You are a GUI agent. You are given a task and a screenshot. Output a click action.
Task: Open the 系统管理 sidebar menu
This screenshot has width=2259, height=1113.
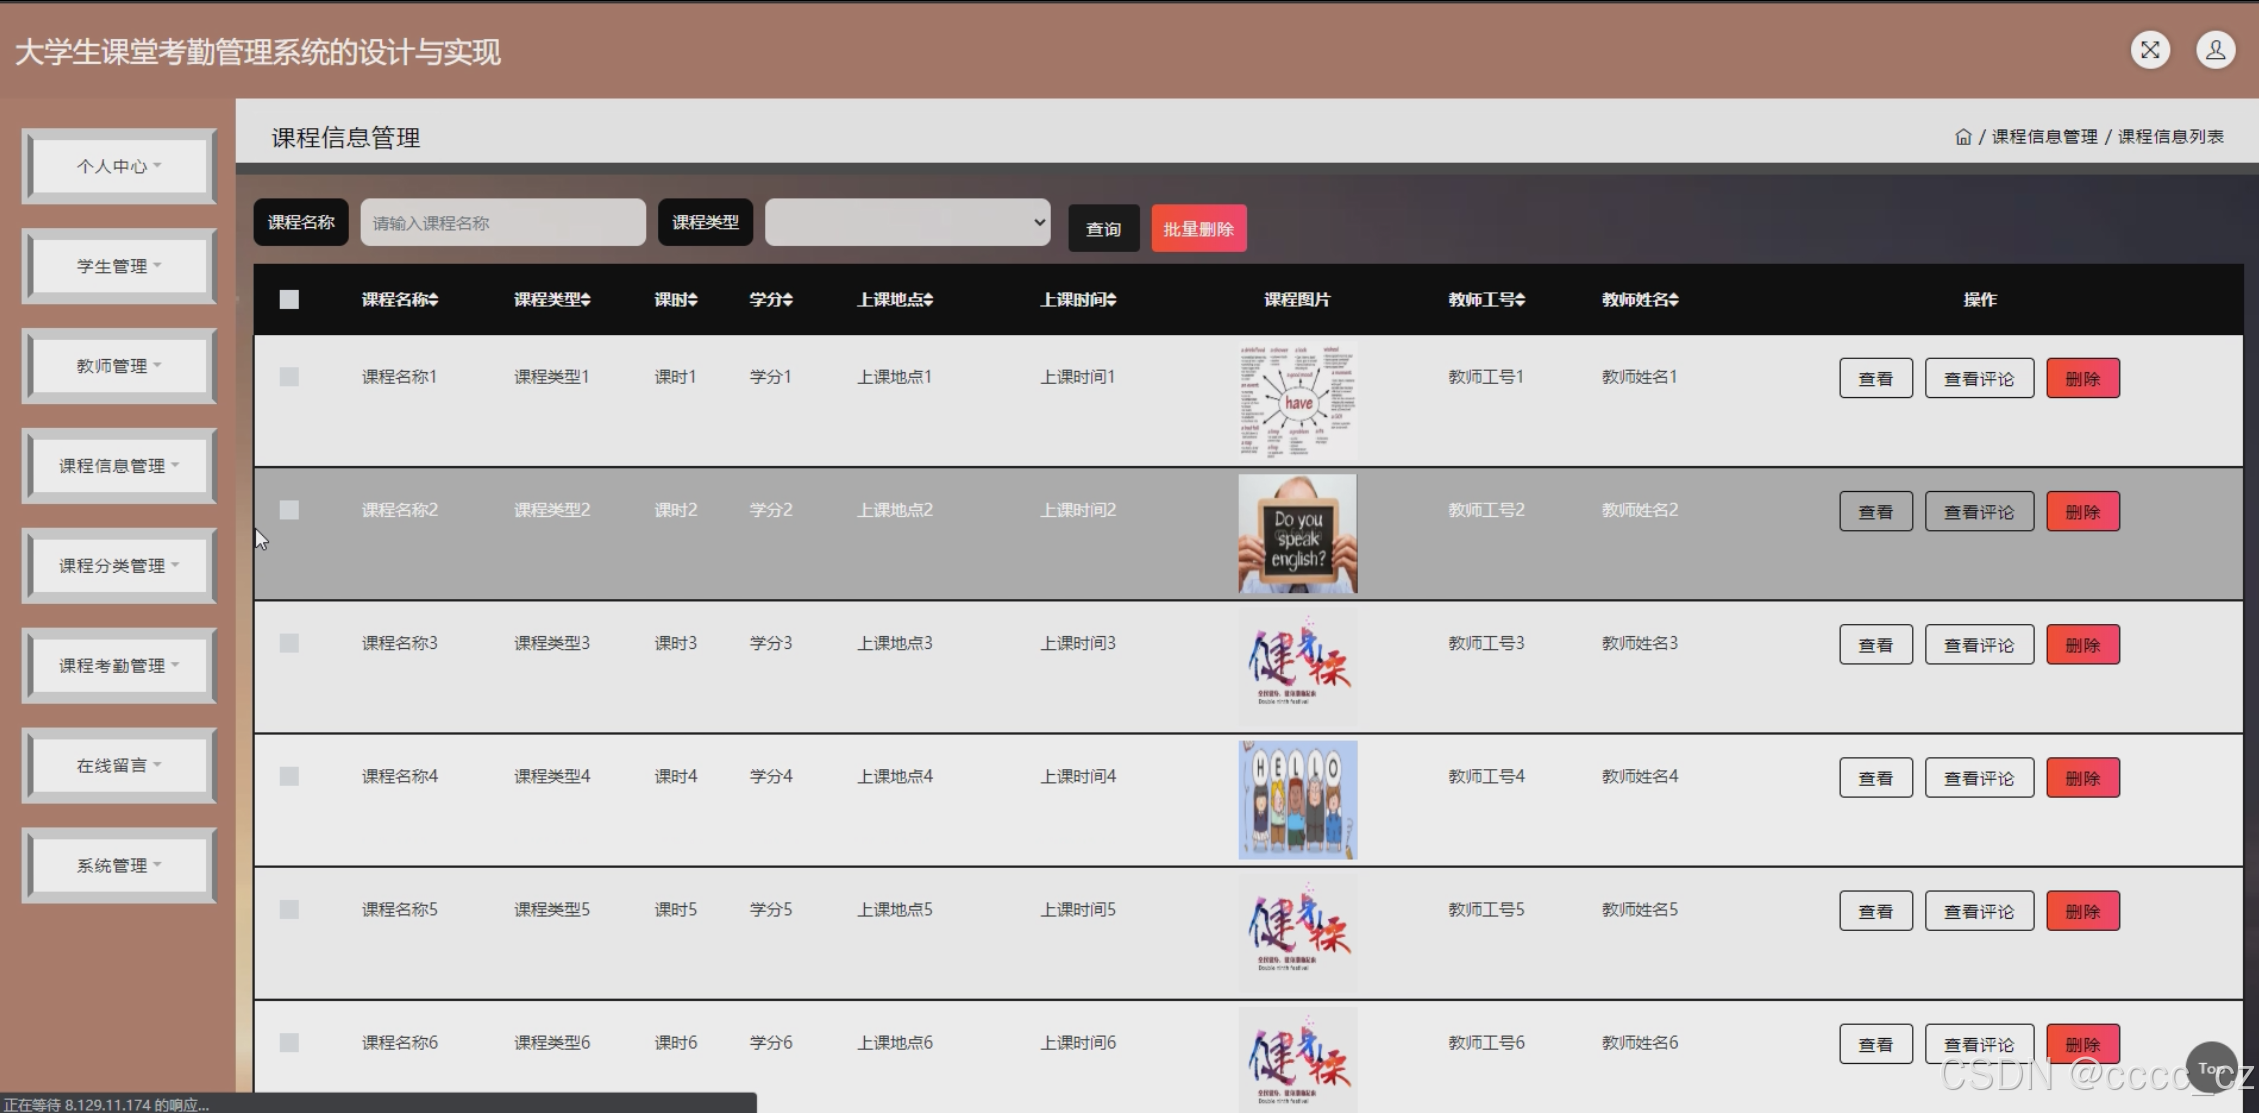pos(119,865)
